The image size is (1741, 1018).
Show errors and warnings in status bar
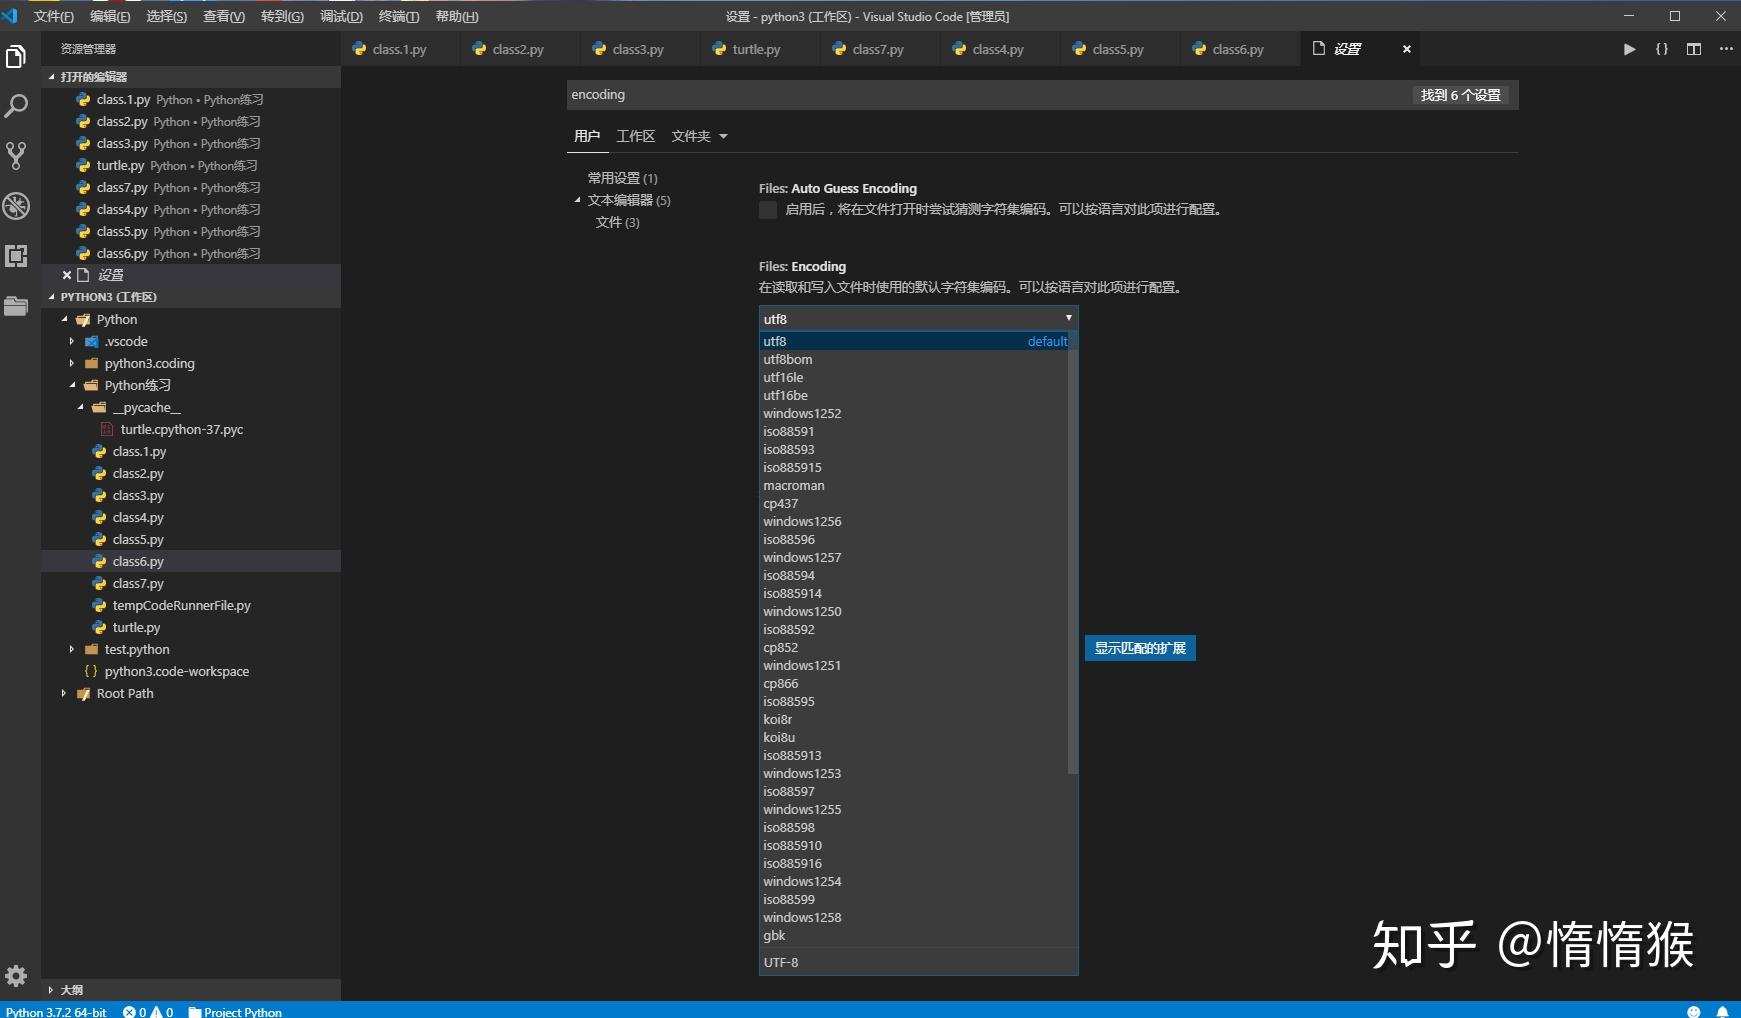148,1011
